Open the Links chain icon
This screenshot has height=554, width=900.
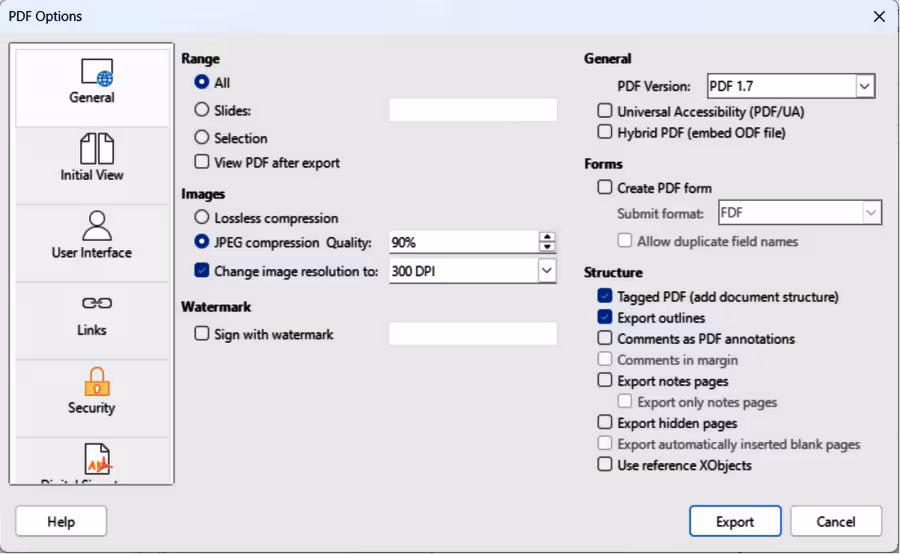[x=97, y=303]
